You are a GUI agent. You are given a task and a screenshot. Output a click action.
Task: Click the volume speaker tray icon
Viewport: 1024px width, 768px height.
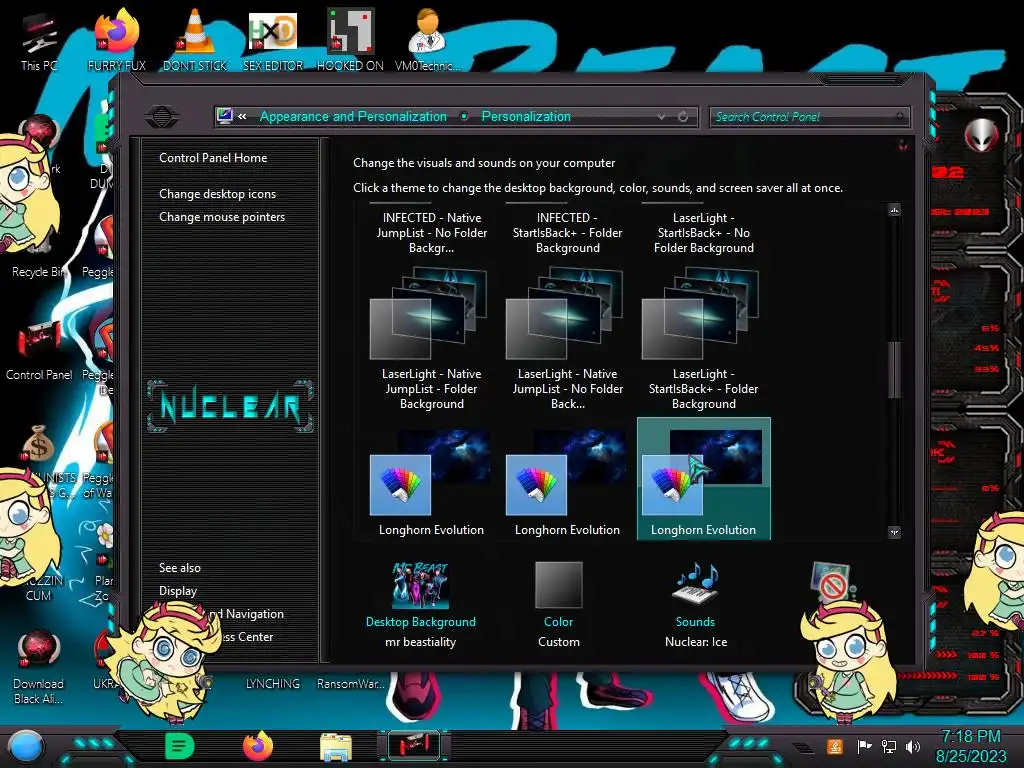[x=913, y=746]
